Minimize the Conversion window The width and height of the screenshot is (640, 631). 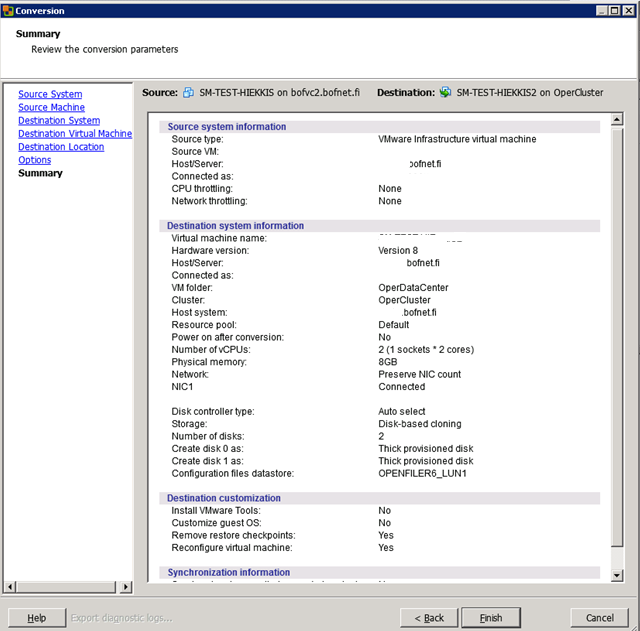[x=601, y=11]
